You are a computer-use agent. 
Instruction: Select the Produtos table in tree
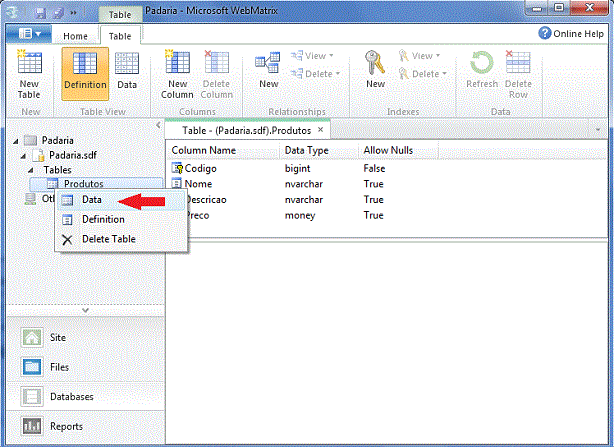(84, 184)
